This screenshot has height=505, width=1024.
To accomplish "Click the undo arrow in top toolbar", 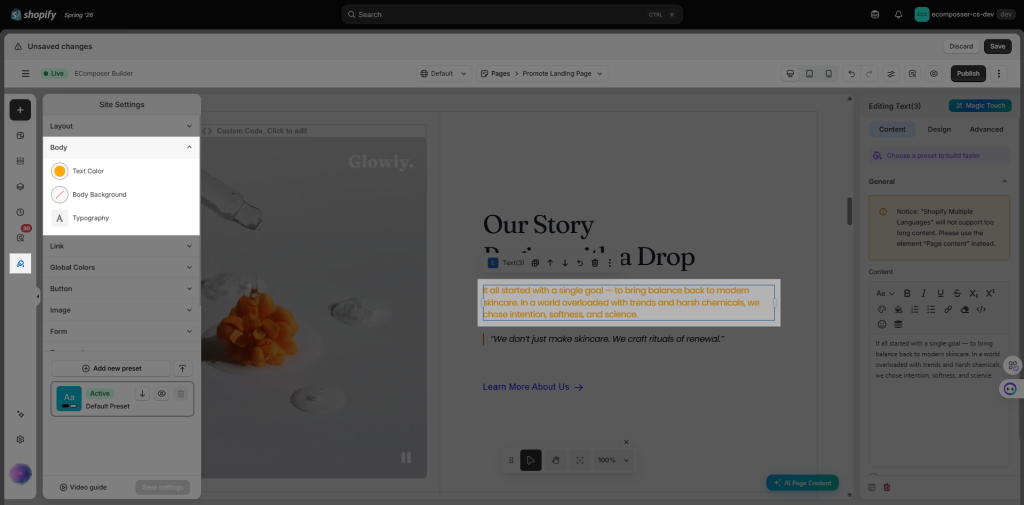I will click(x=851, y=74).
